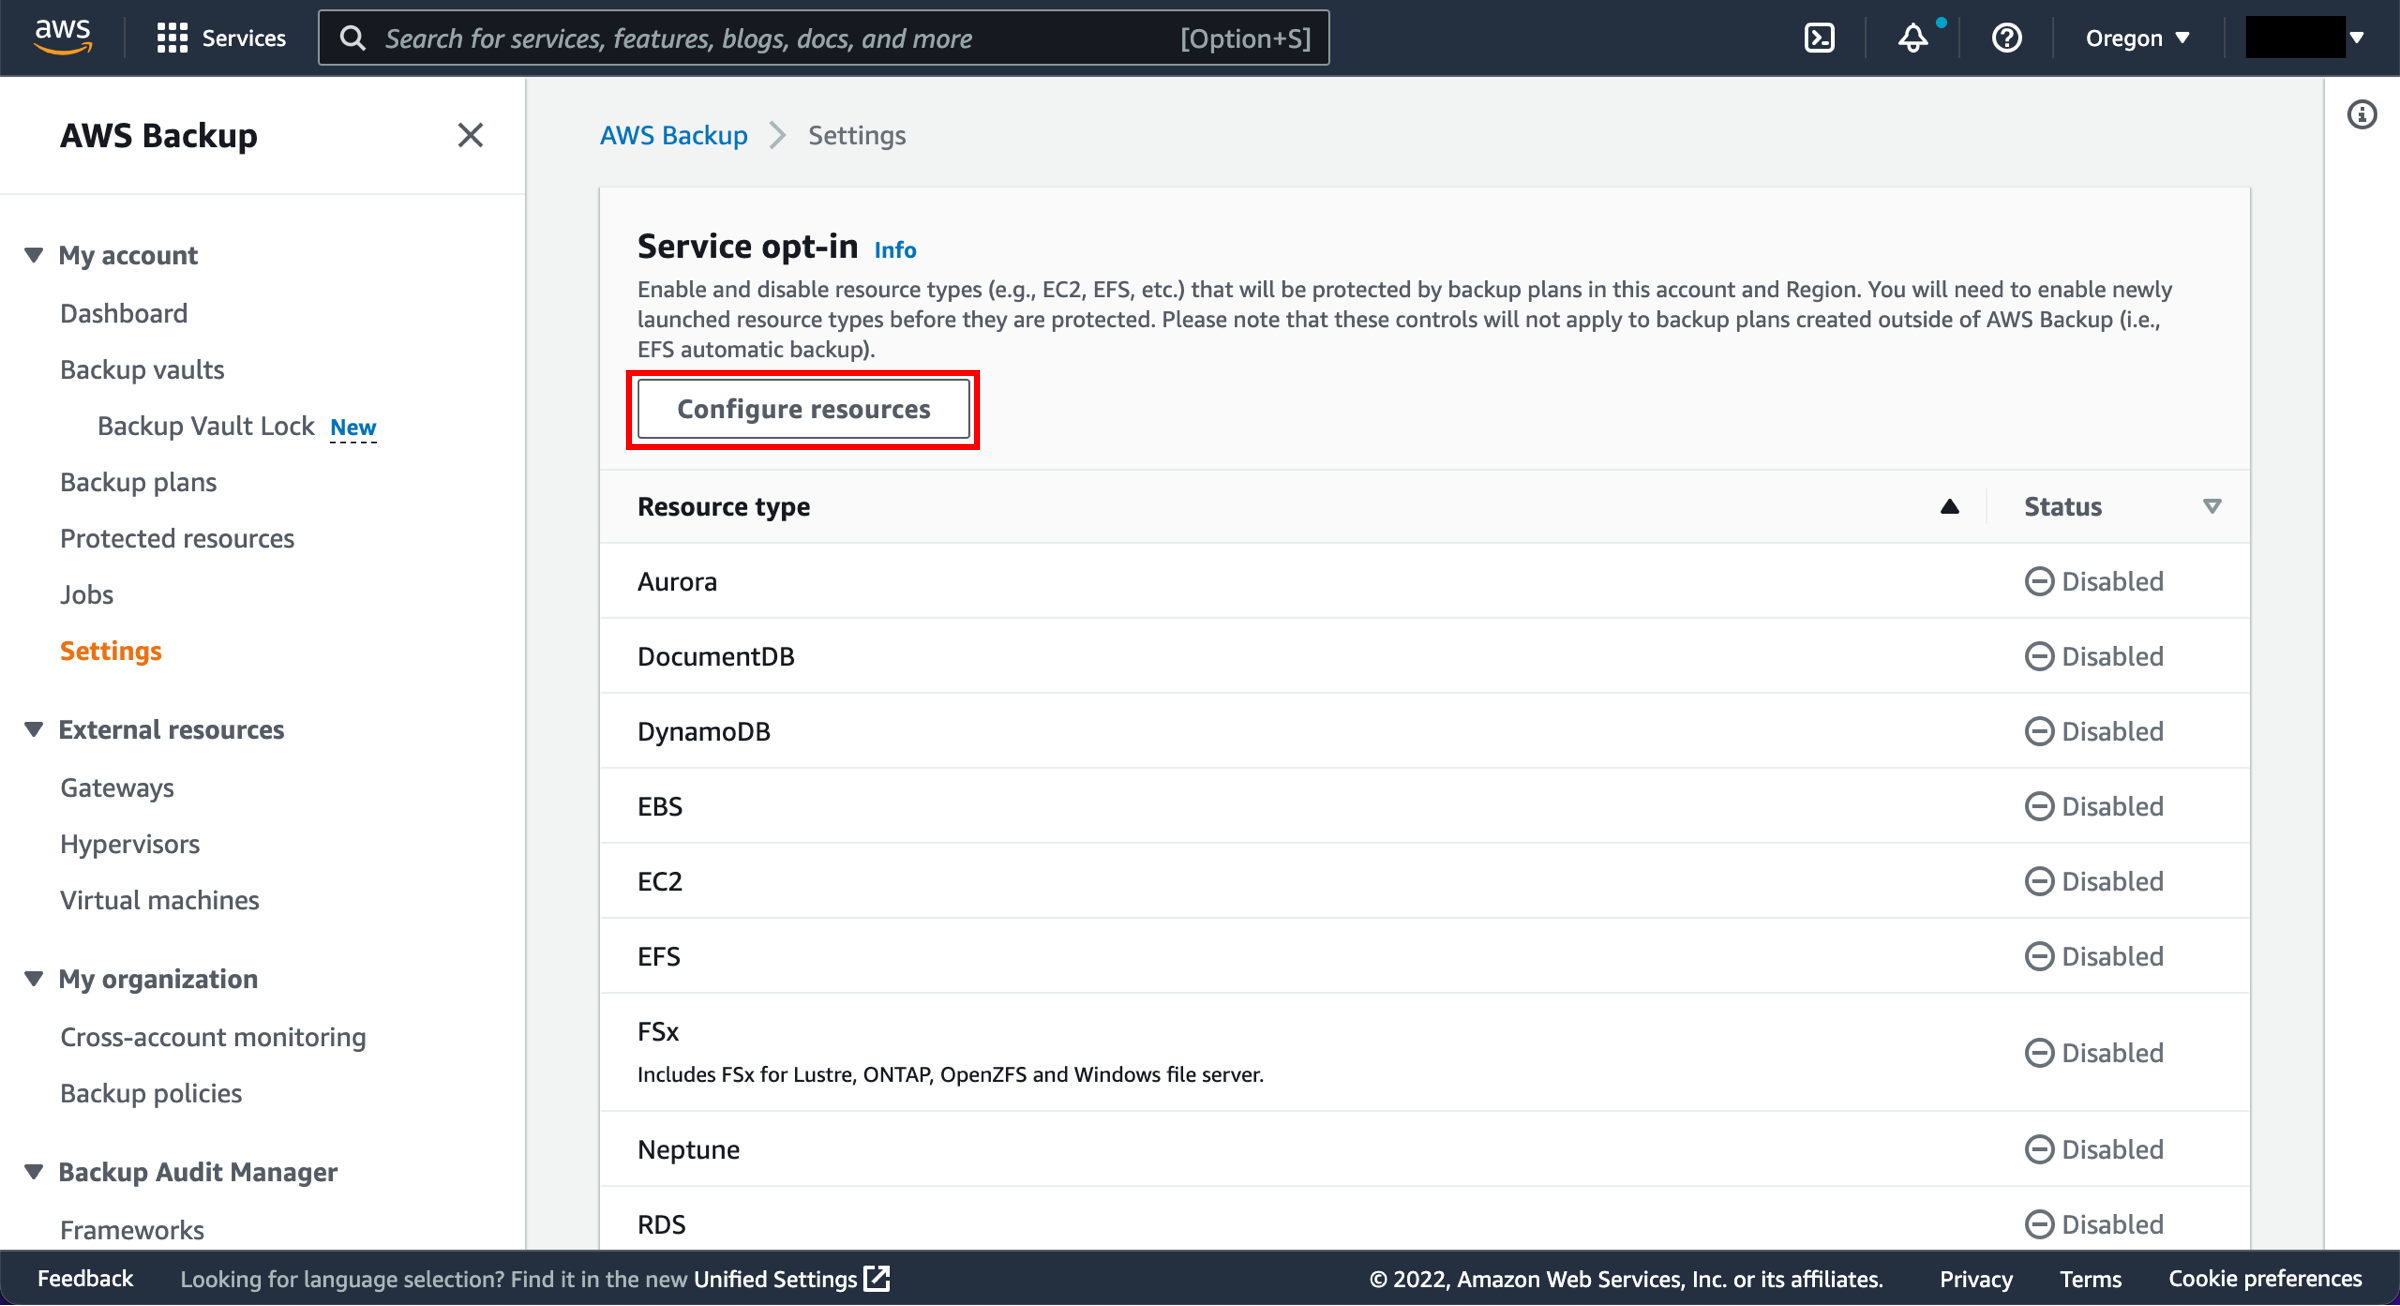Open Backup plans in sidebar
The image size is (2400, 1306).
click(138, 482)
